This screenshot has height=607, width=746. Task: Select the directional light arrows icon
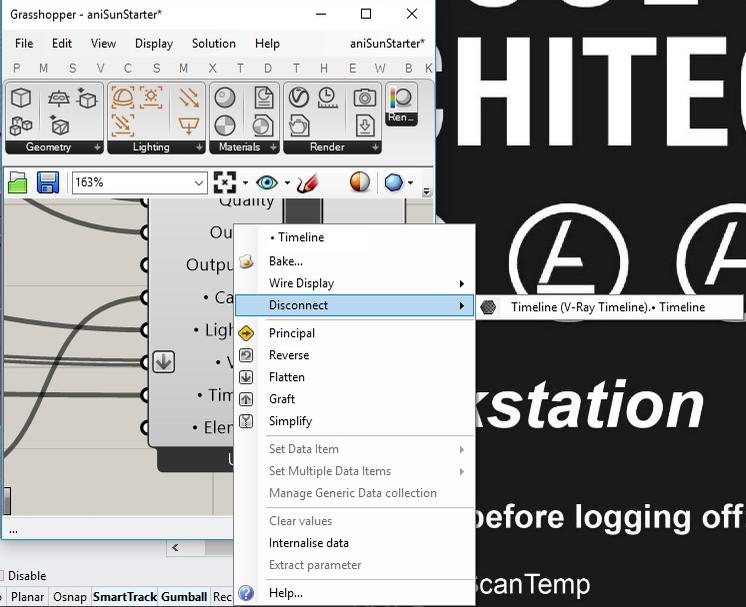tap(189, 98)
